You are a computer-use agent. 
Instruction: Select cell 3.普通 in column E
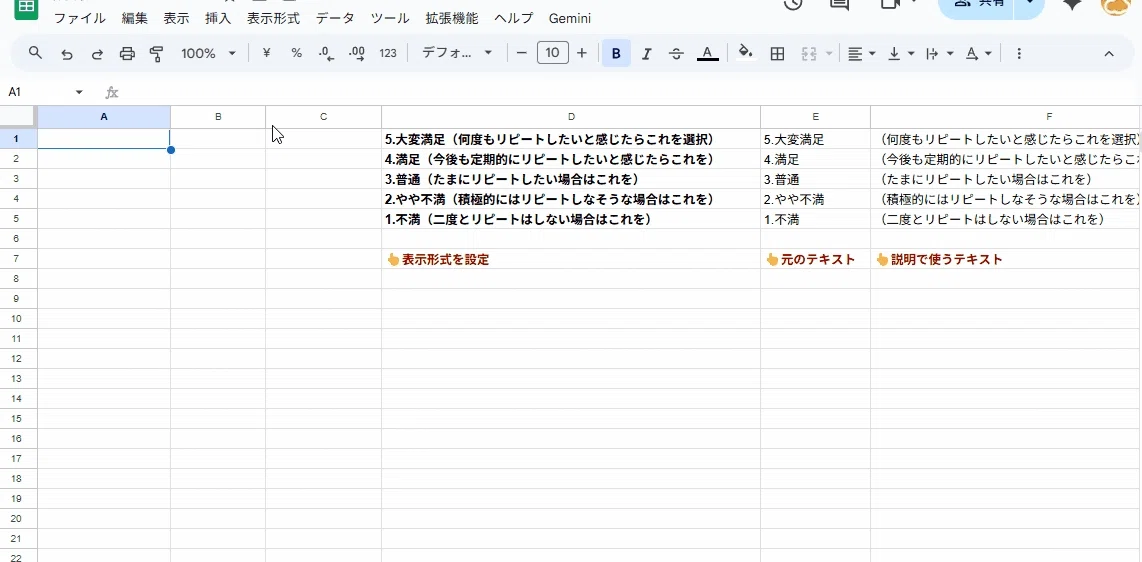pos(815,179)
